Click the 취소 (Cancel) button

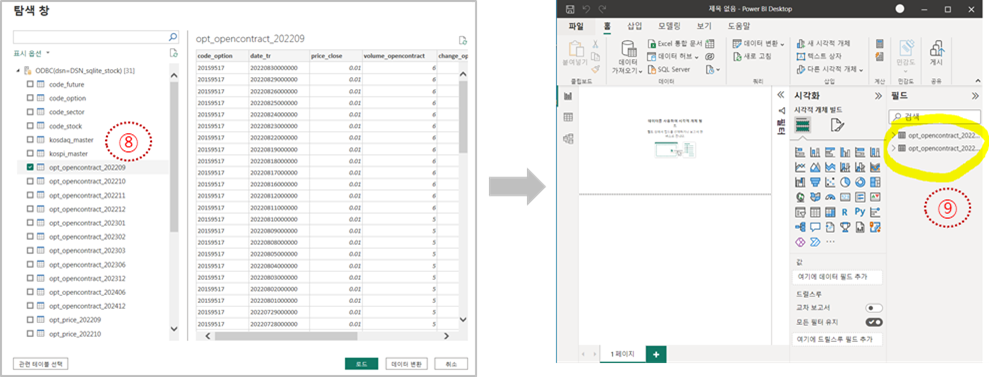(x=452, y=364)
